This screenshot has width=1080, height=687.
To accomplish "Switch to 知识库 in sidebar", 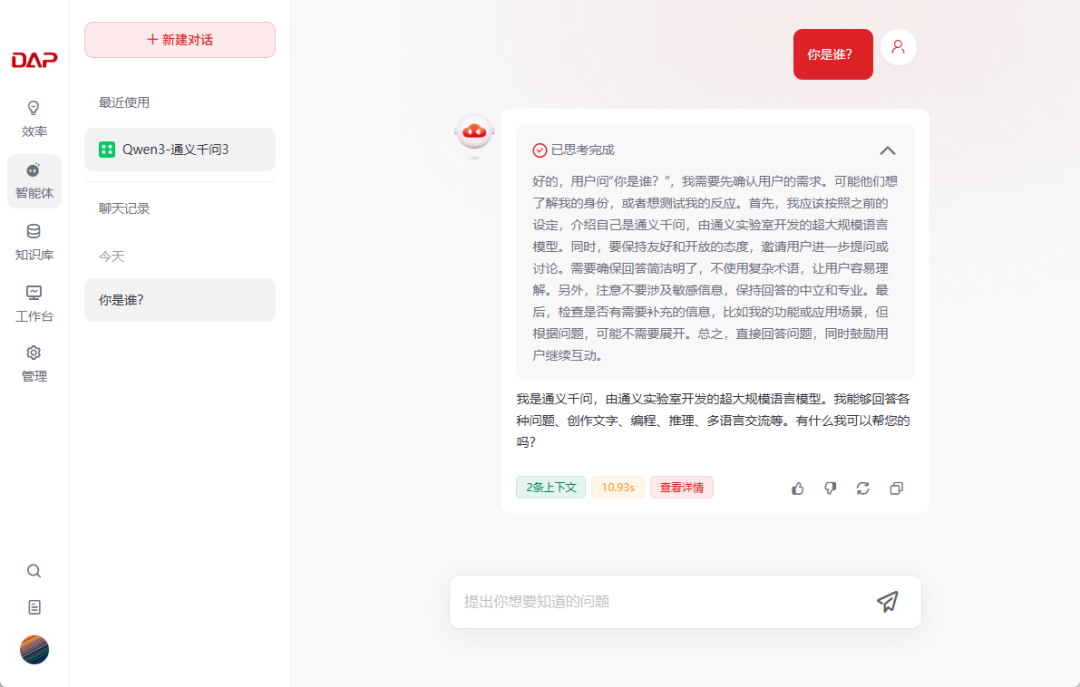I will 34,242.
